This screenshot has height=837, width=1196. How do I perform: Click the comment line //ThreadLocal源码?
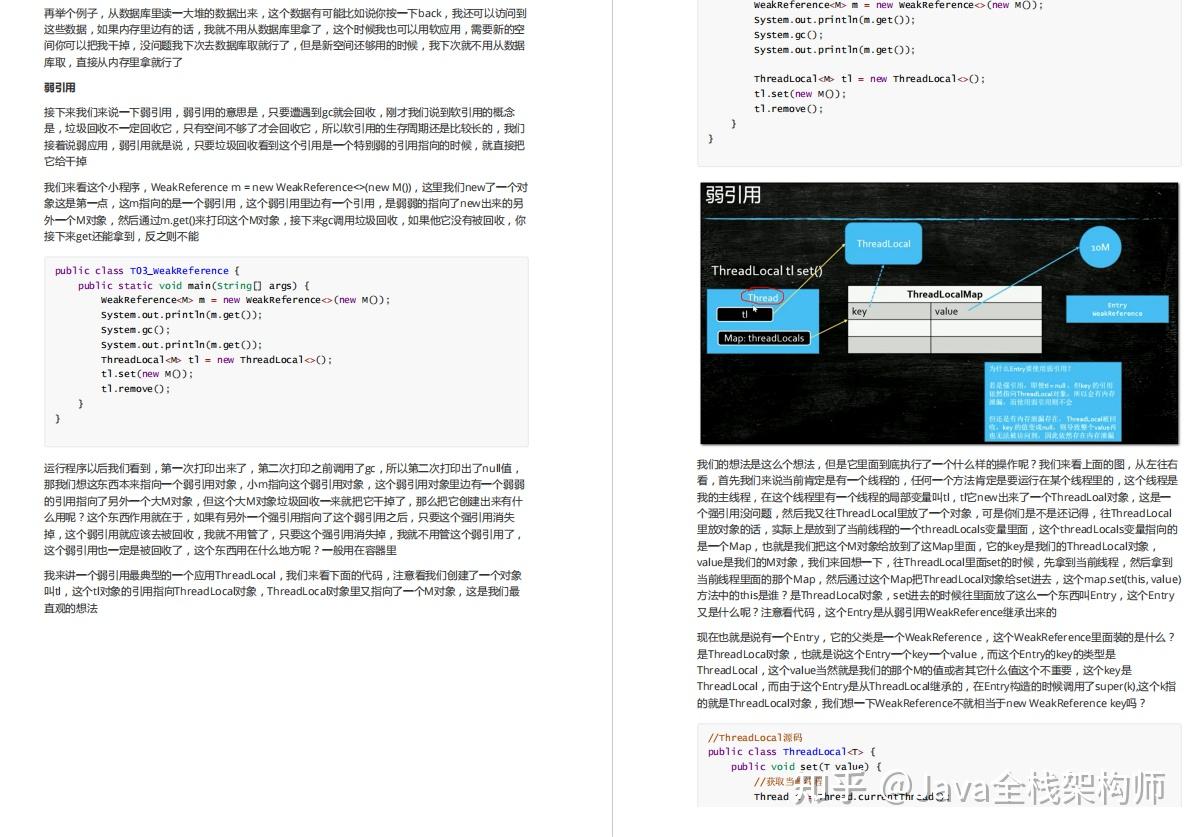click(x=755, y=737)
